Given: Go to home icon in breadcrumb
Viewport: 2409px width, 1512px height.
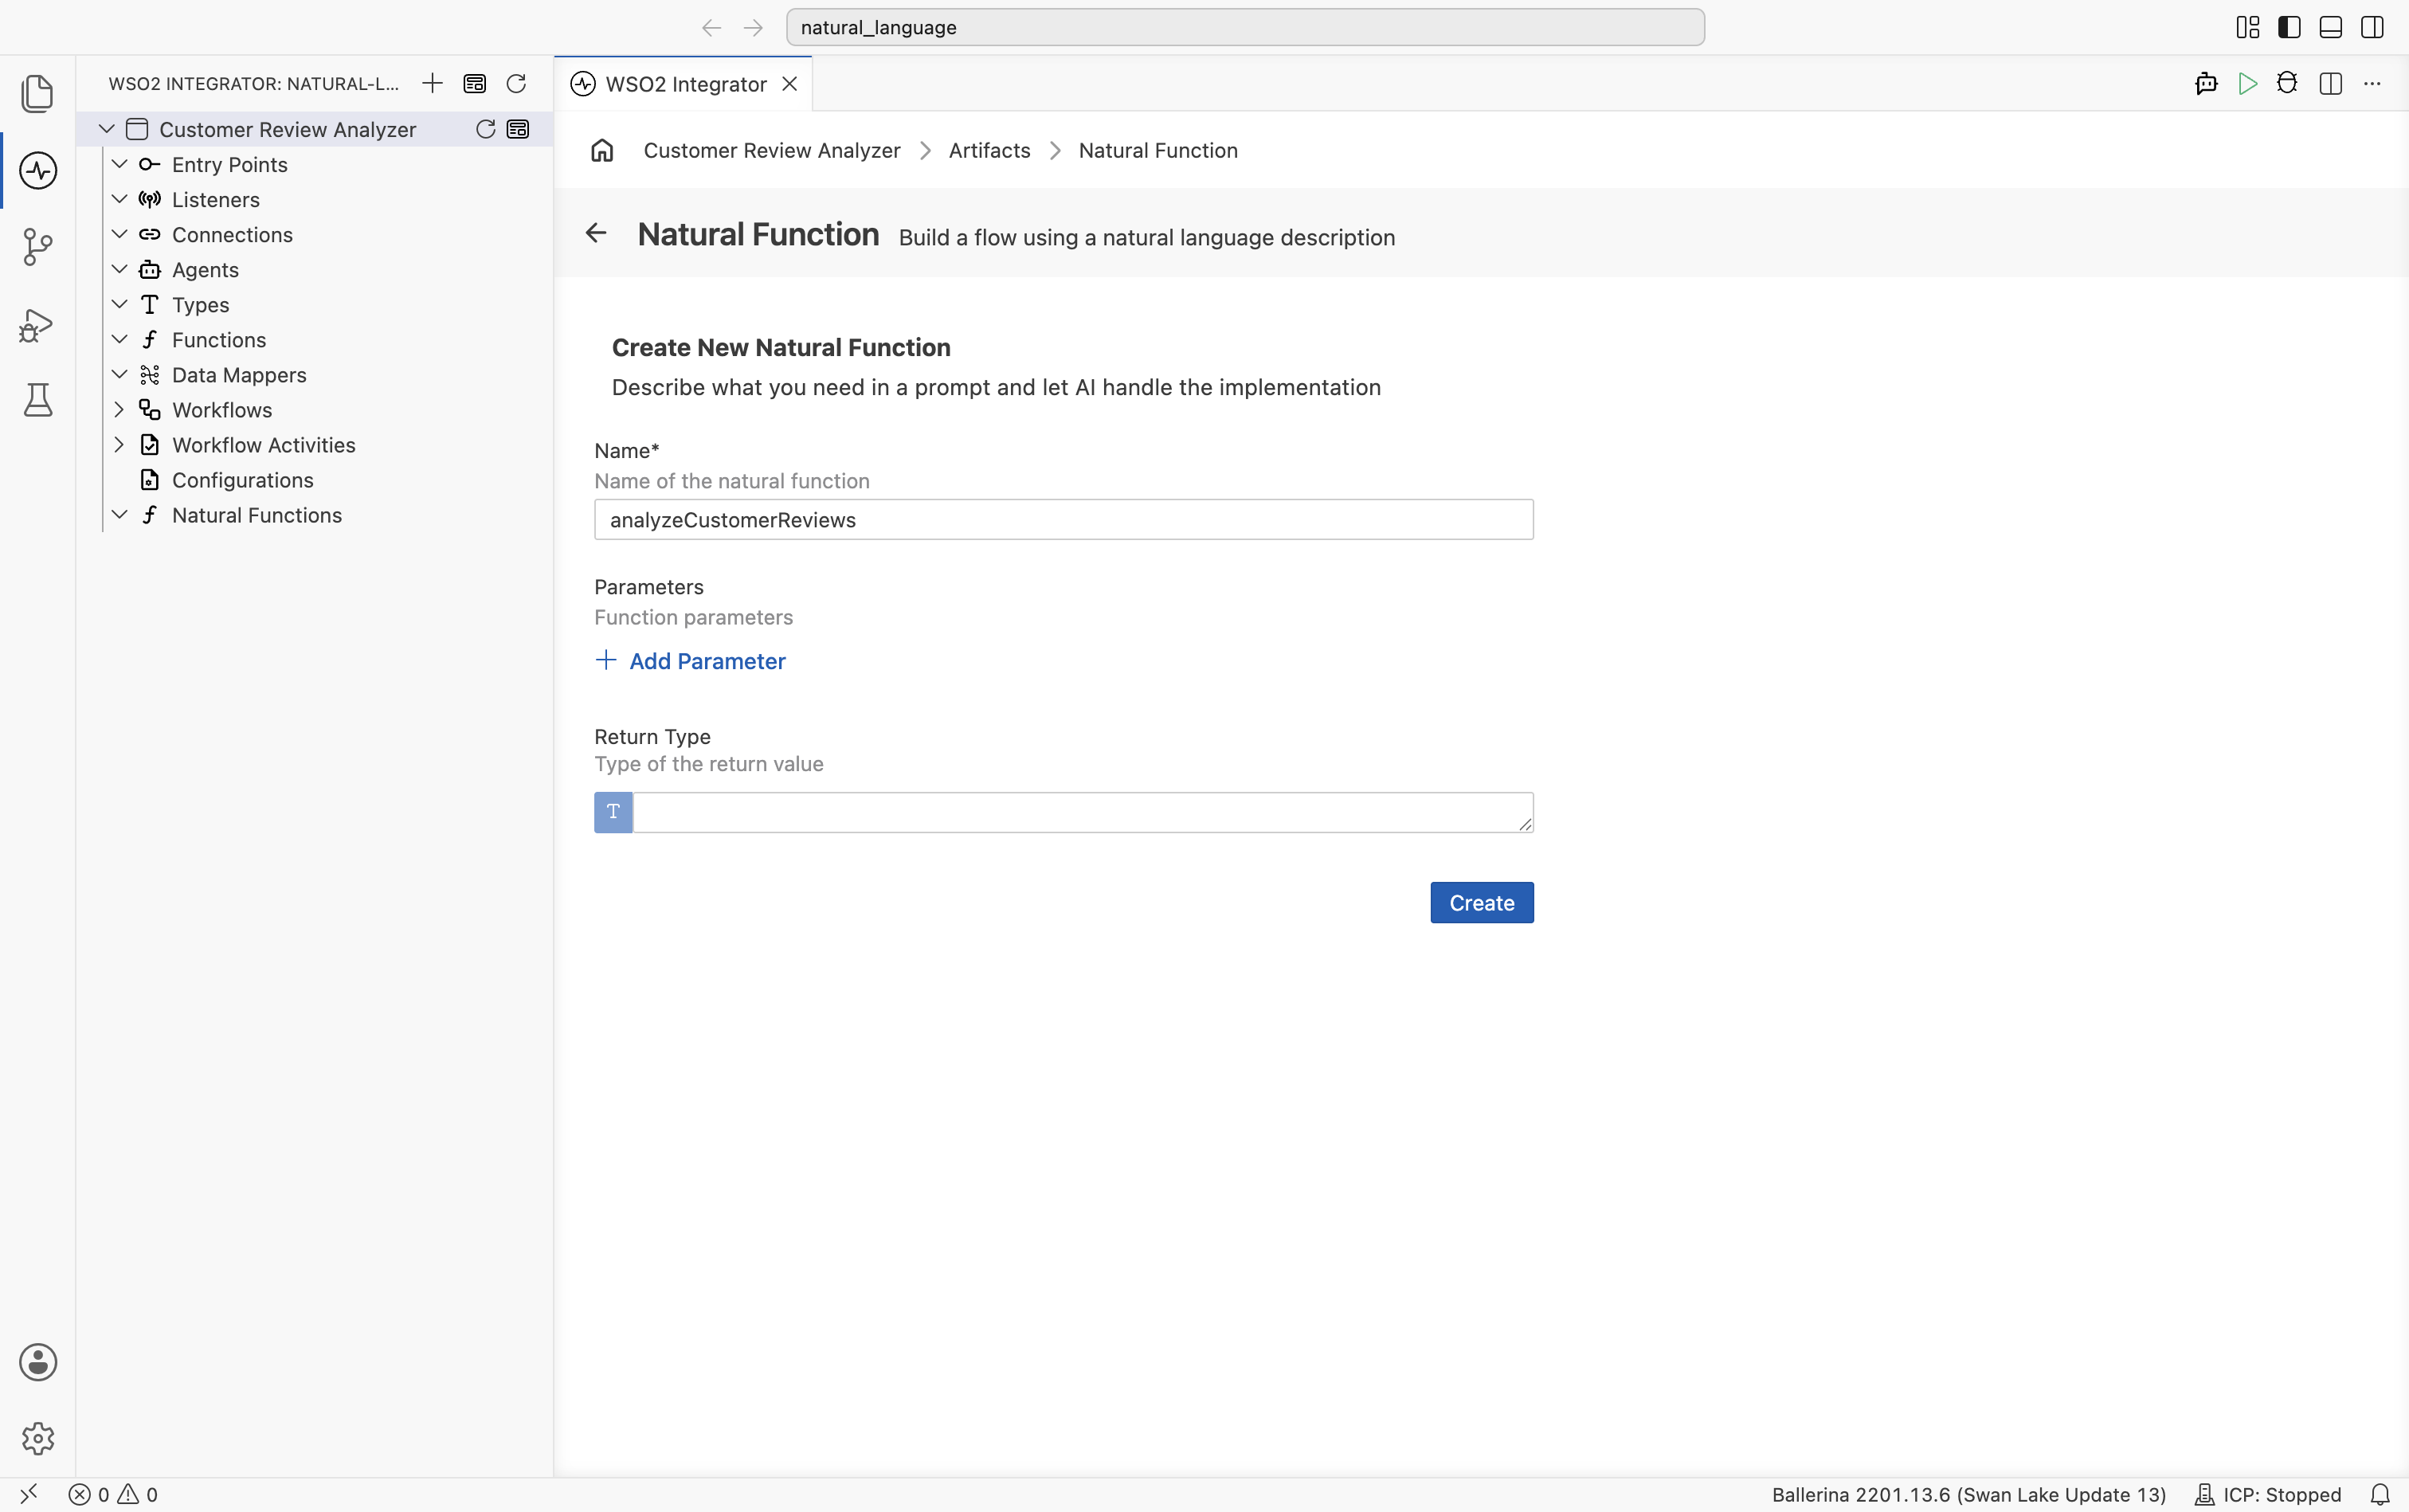Looking at the screenshot, I should pos(602,150).
